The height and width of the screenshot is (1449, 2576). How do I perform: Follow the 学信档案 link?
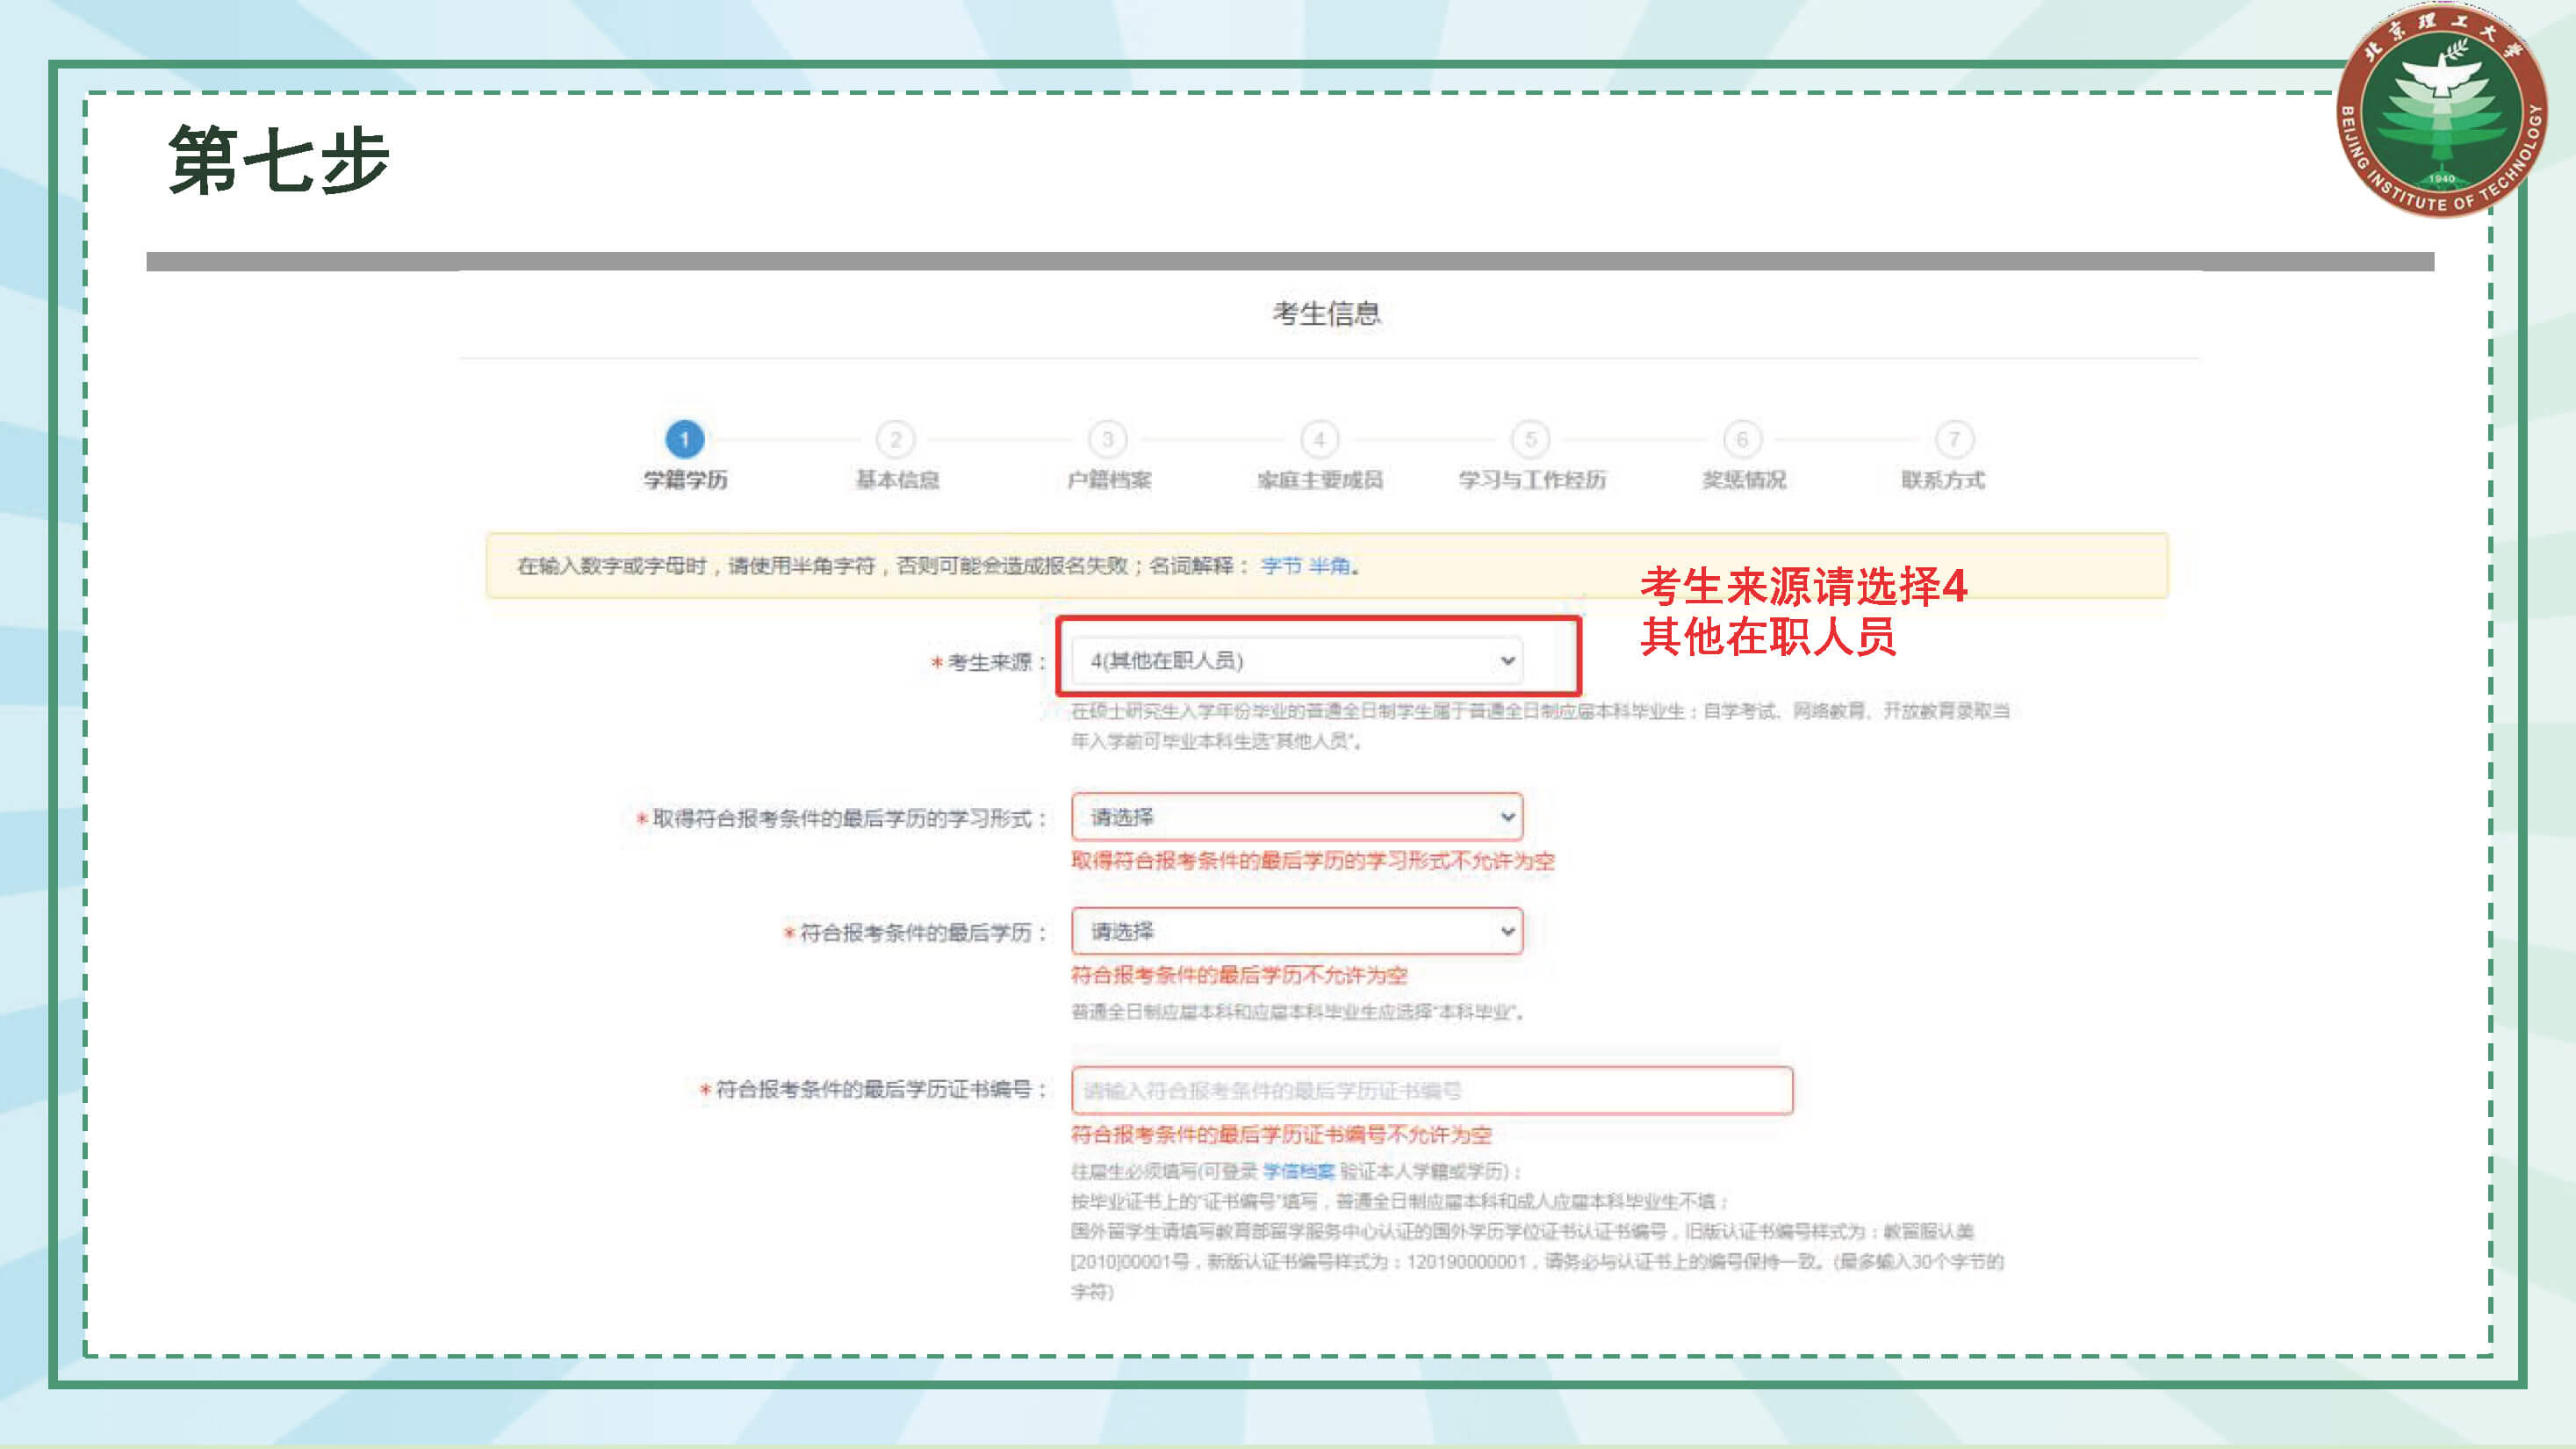click(x=1298, y=1171)
